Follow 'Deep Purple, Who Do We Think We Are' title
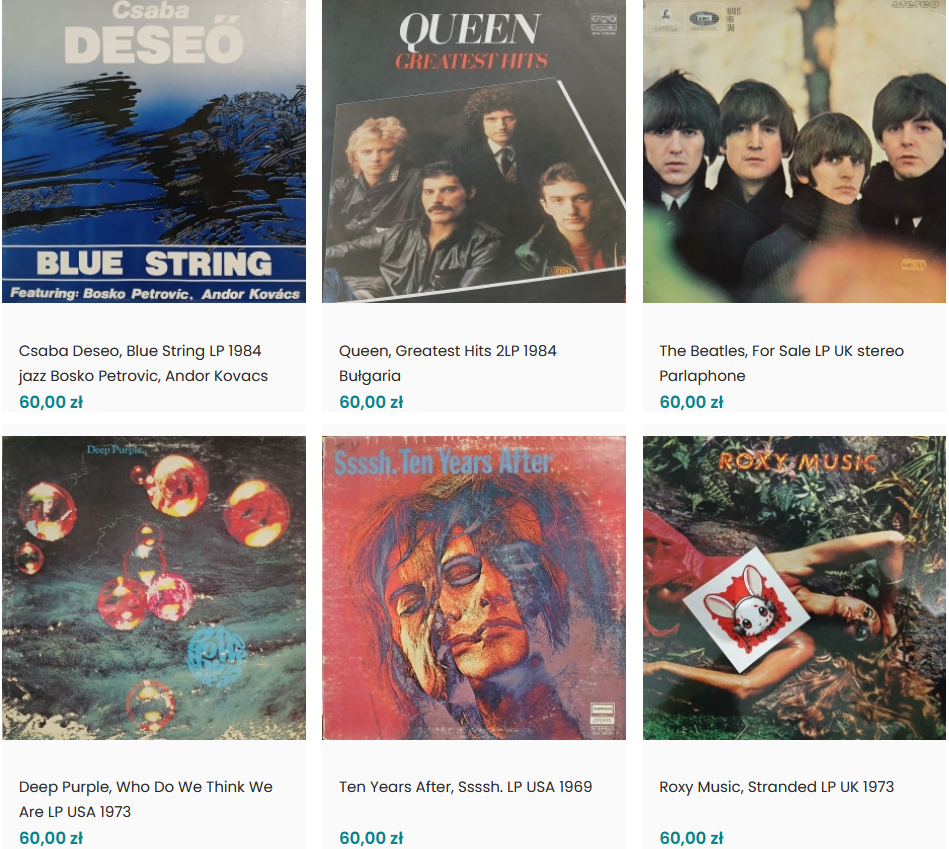 pos(146,799)
